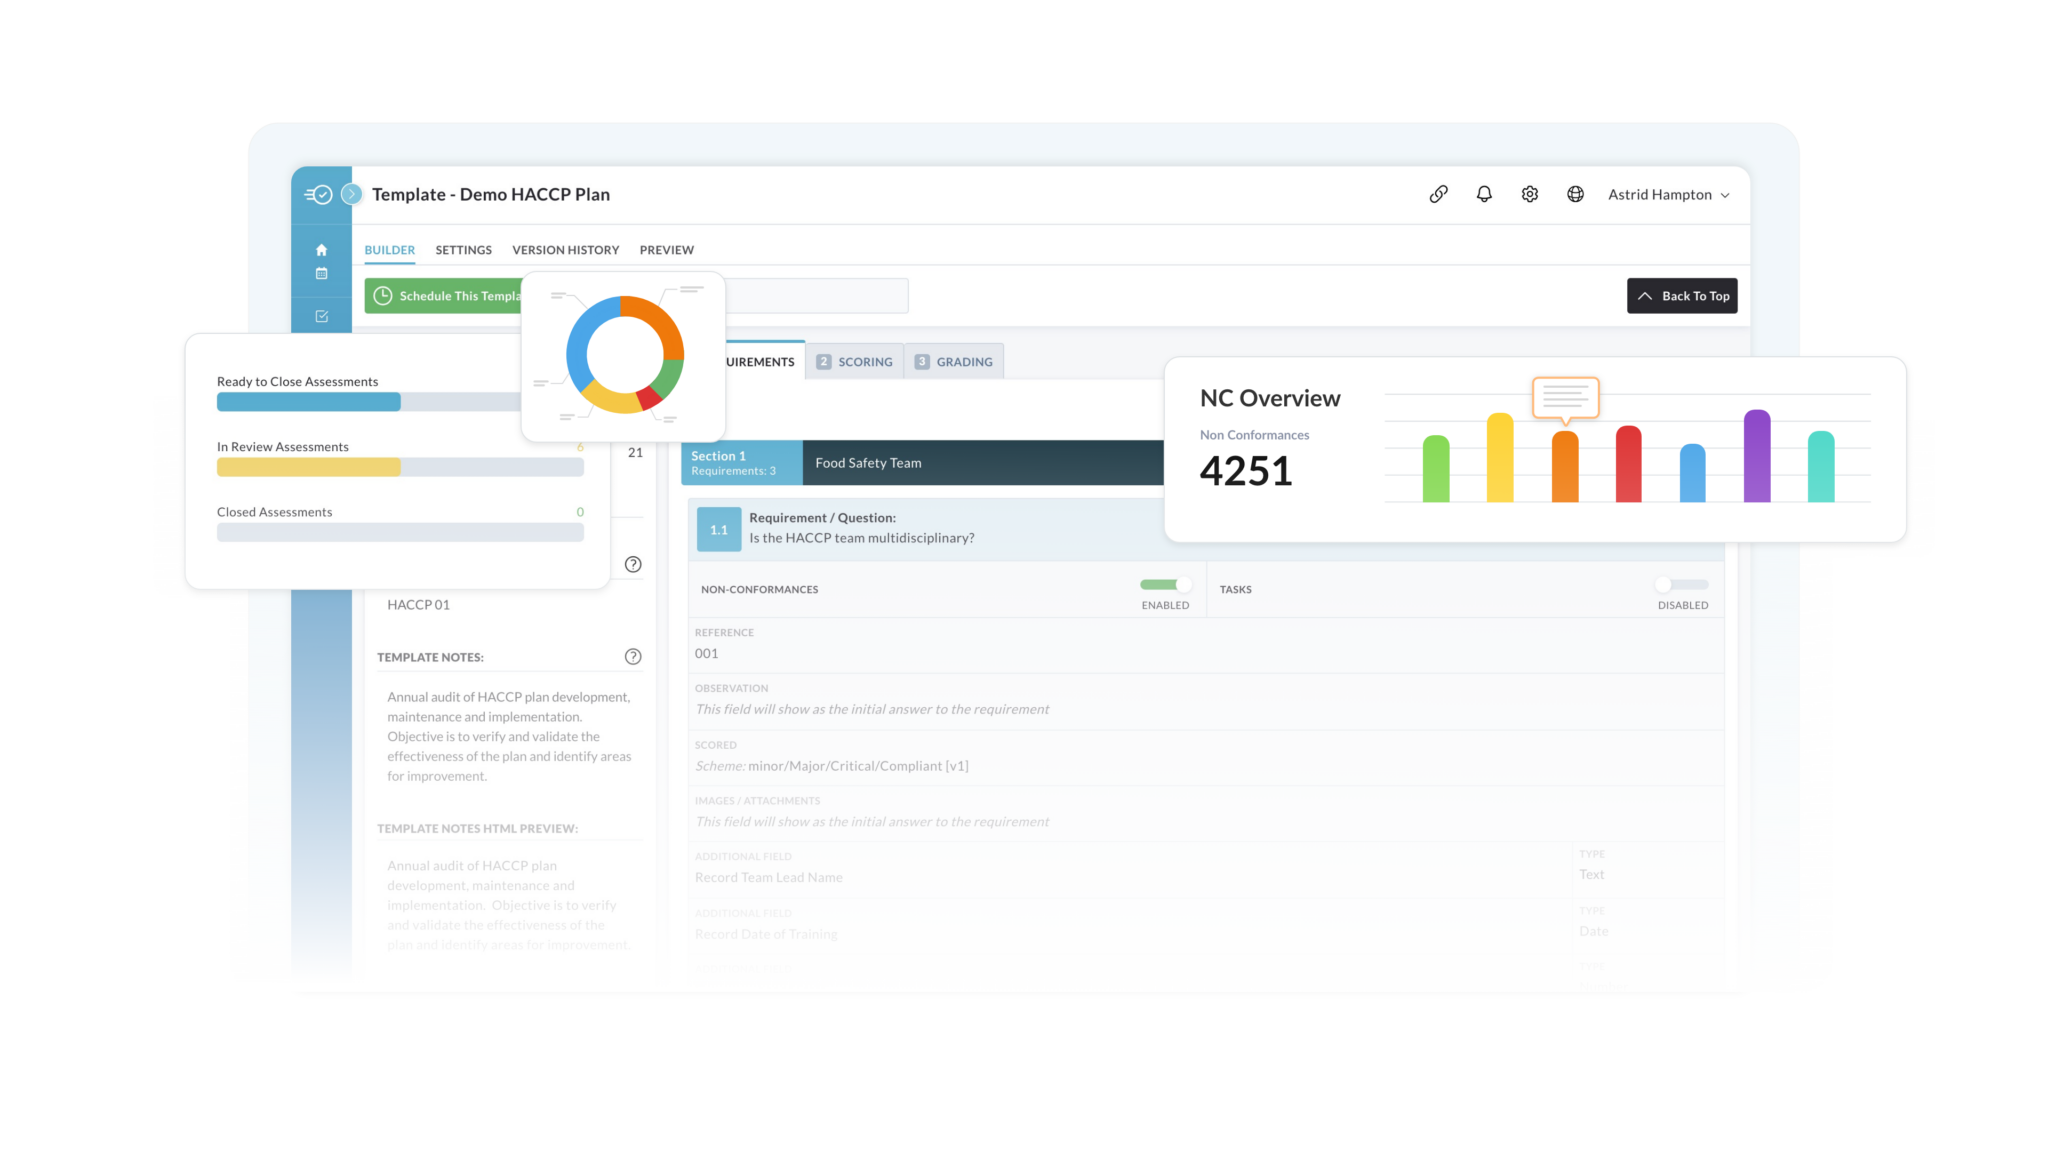Click the globe language icon
Screen dimensions: 2048x1152
click(1575, 194)
